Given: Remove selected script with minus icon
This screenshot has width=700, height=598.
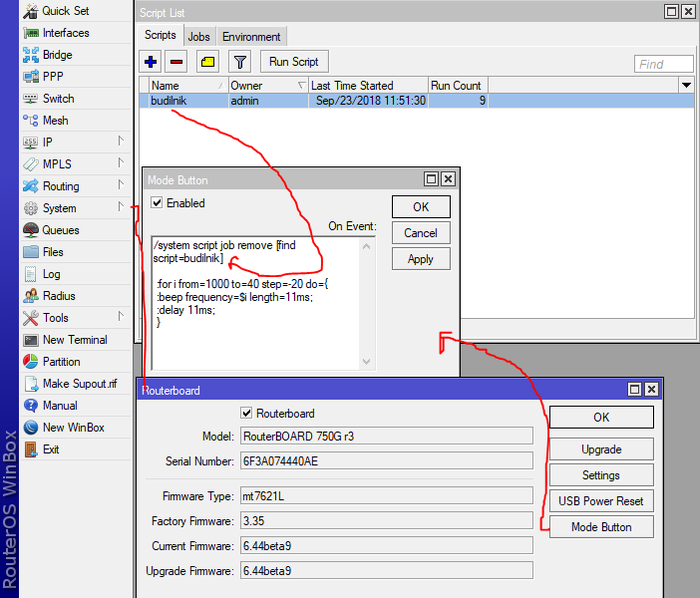Looking at the screenshot, I should 176,62.
